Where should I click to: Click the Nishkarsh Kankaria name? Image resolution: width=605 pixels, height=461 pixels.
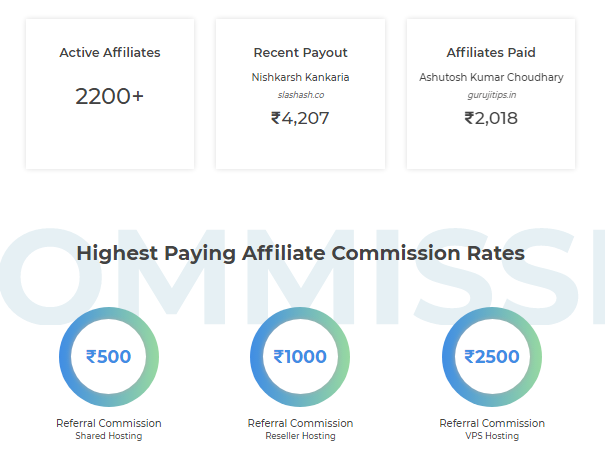pos(301,77)
